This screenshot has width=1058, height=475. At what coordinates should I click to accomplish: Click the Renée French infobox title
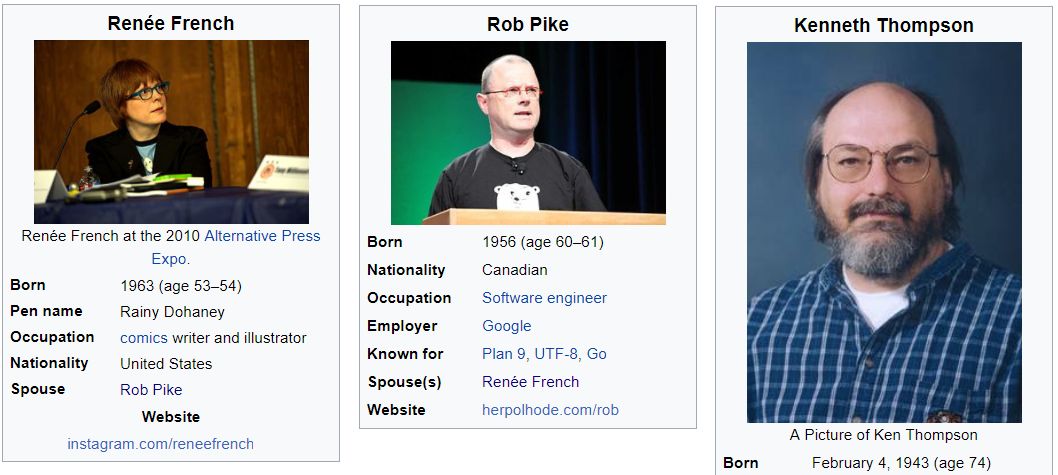tap(171, 23)
